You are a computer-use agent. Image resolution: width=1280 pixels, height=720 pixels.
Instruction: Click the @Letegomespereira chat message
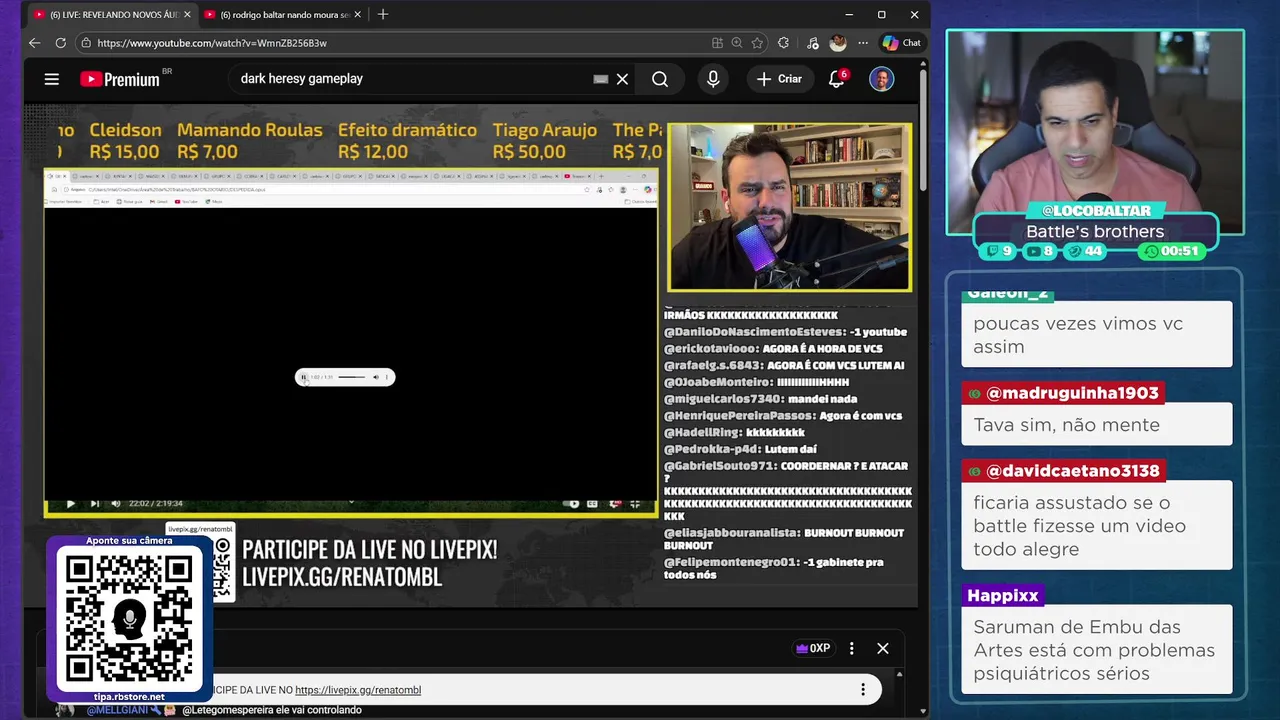point(272,710)
